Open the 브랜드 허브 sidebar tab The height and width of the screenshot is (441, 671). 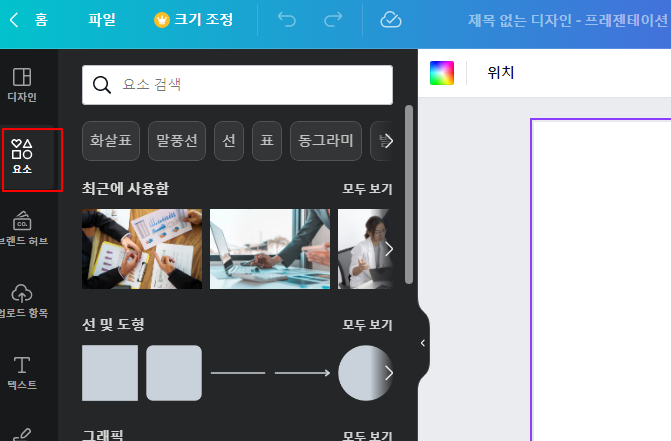pyautogui.click(x=22, y=229)
